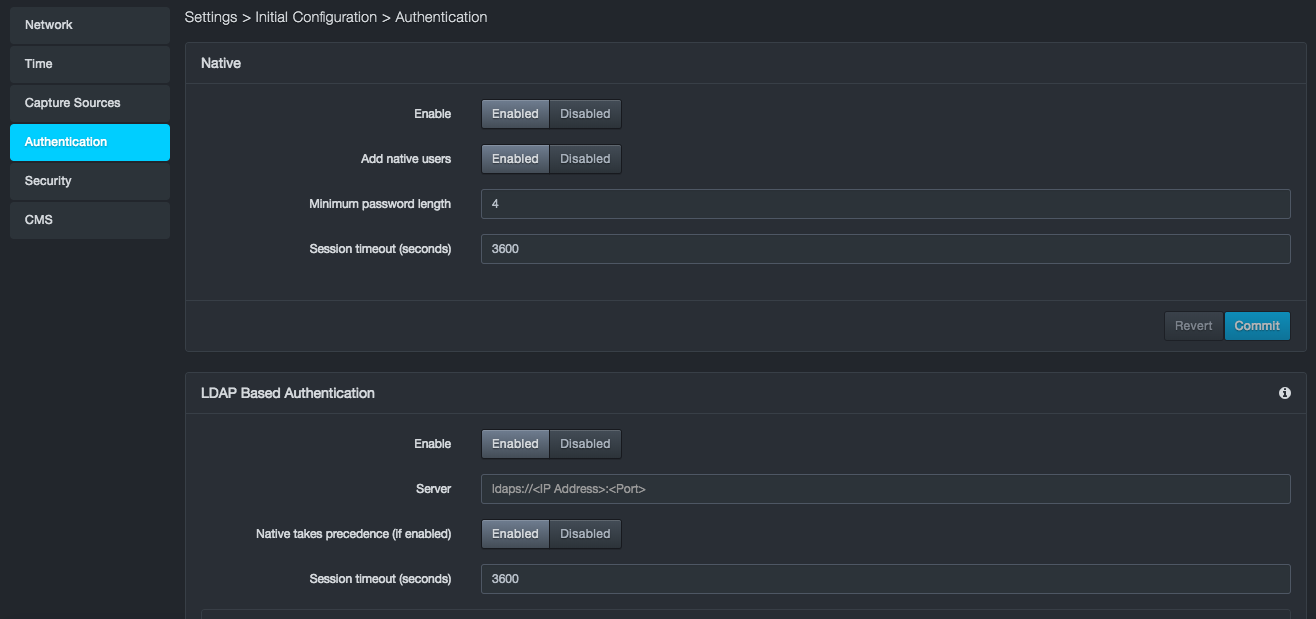Focus the Native Session timeout field
The width and height of the screenshot is (1316, 619).
pyautogui.click(x=885, y=249)
